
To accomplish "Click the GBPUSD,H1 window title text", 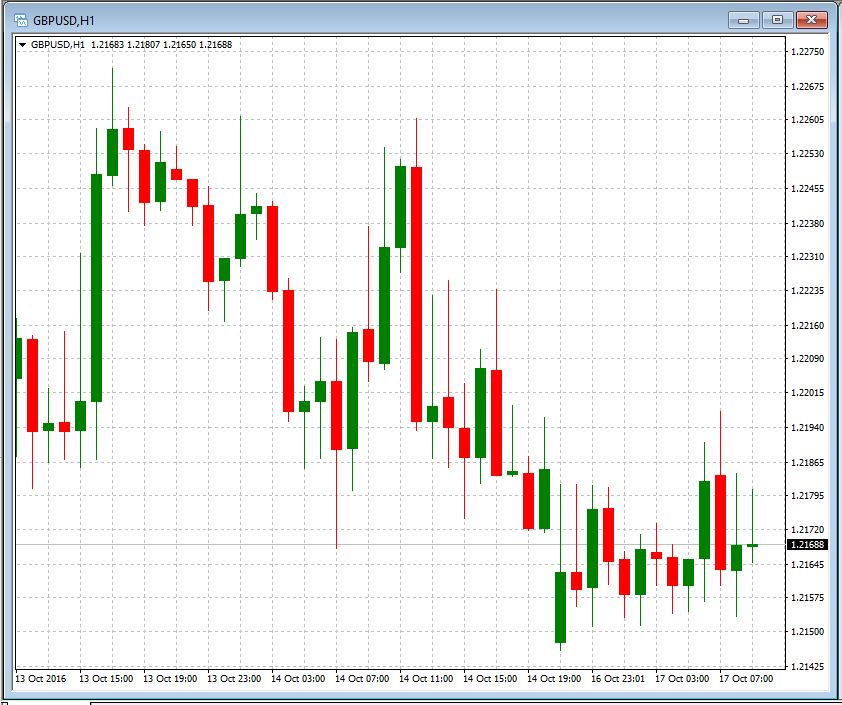I will (x=64, y=21).
